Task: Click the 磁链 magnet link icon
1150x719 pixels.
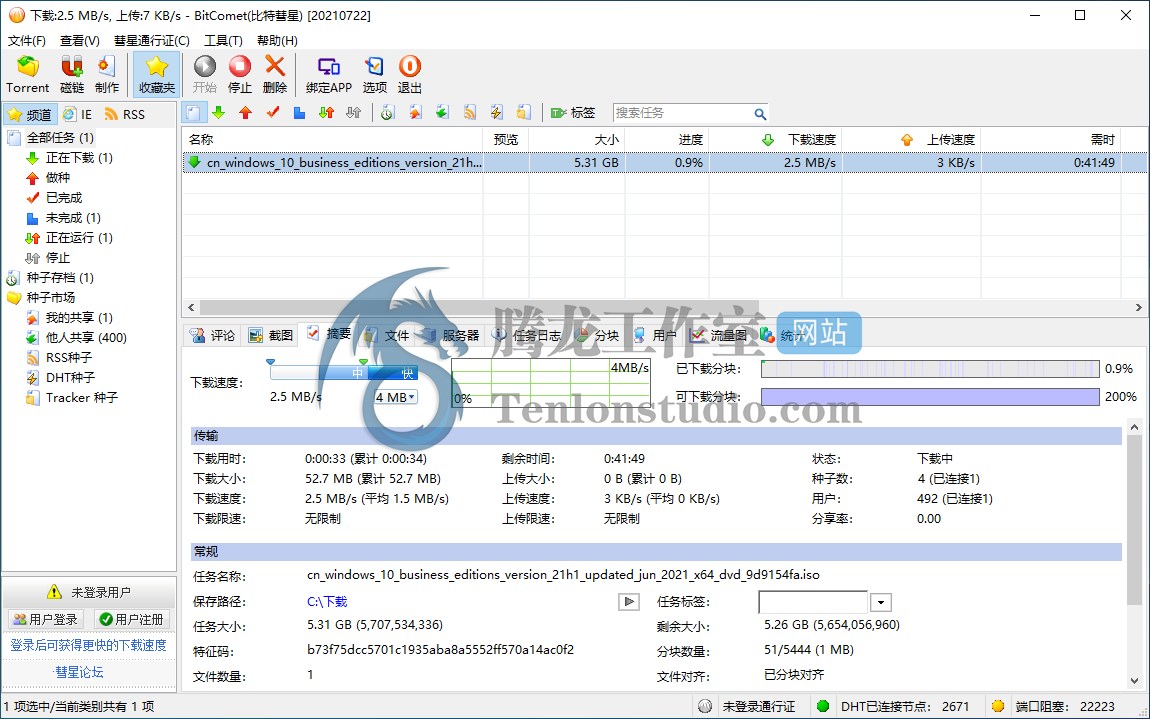Action: point(72,75)
